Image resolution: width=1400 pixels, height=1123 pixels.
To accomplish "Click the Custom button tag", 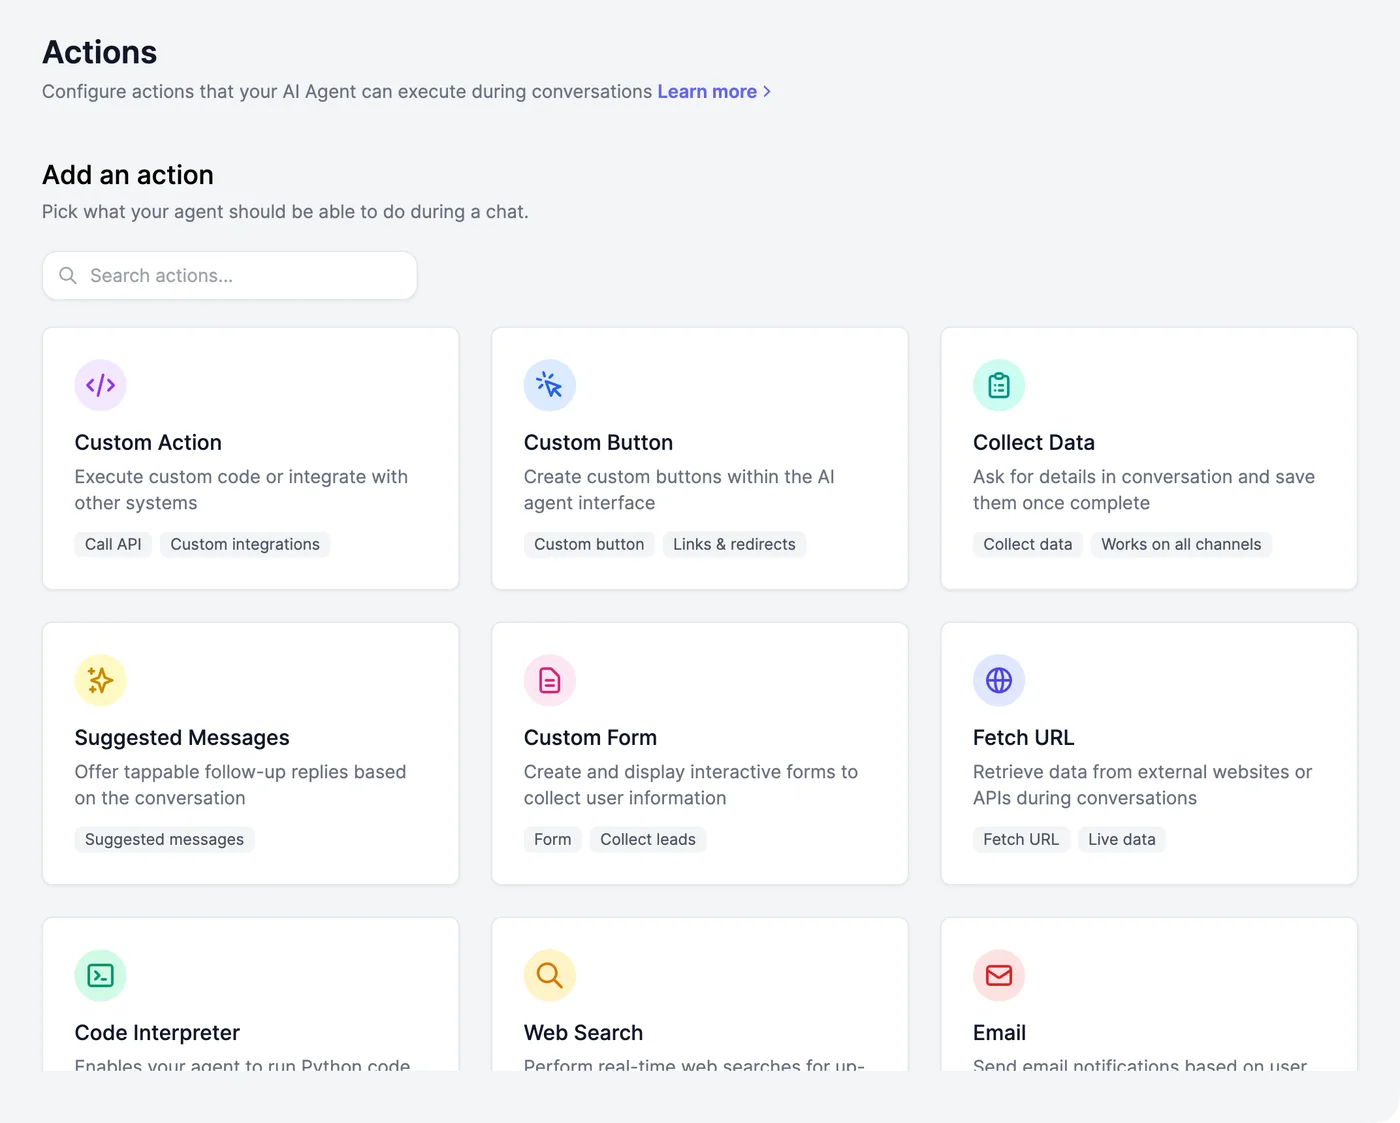I will tap(589, 544).
